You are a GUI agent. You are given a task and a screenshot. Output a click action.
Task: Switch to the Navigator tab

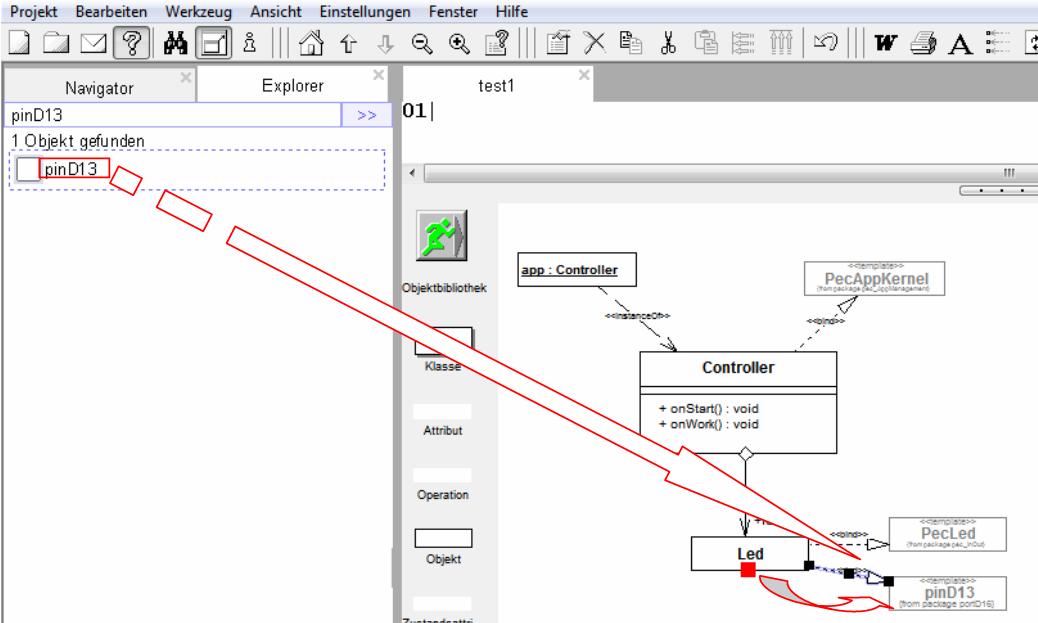pyautogui.click(x=99, y=88)
